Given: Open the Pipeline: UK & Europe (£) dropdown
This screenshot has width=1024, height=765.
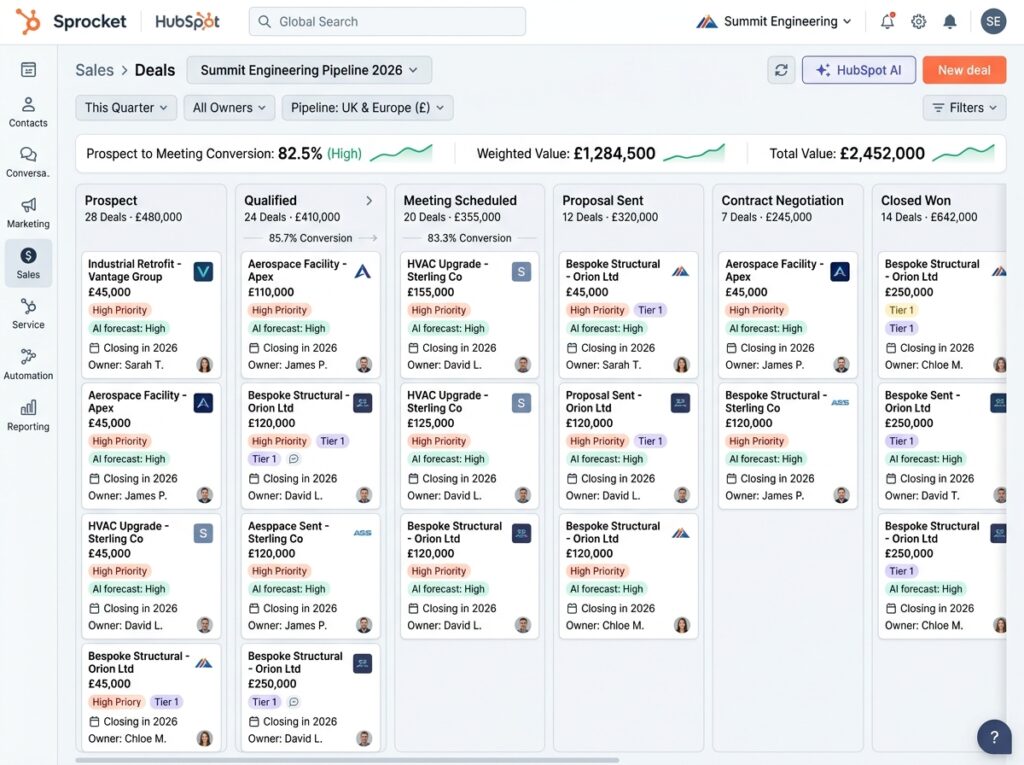Looking at the screenshot, I should 368,108.
